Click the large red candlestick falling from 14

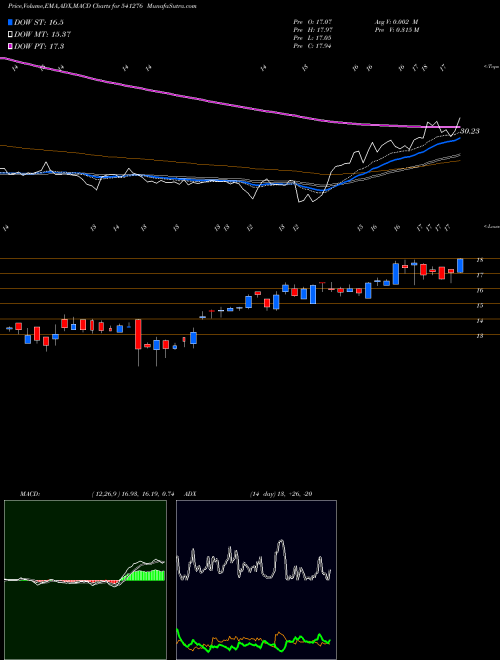pyautogui.click(x=138, y=334)
